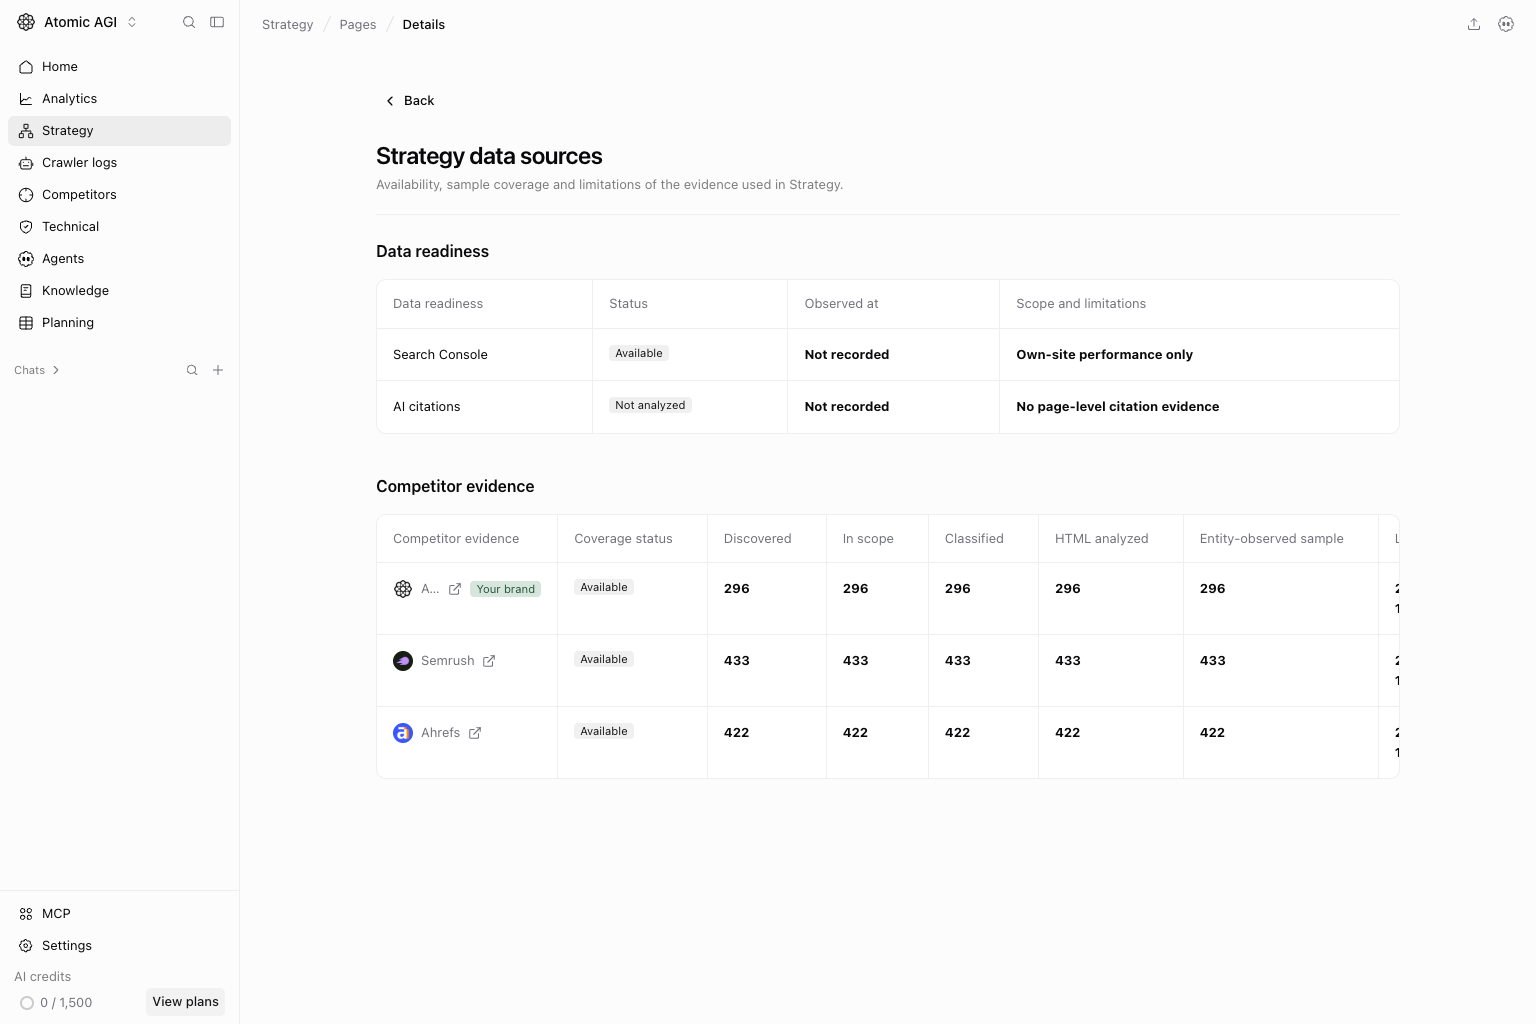Click the AI credits usage circle icon

[x=27, y=1003]
